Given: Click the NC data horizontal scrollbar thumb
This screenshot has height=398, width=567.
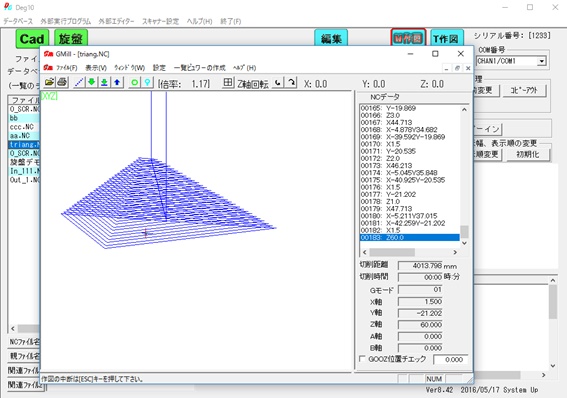Looking at the screenshot, I should (x=392, y=252).
